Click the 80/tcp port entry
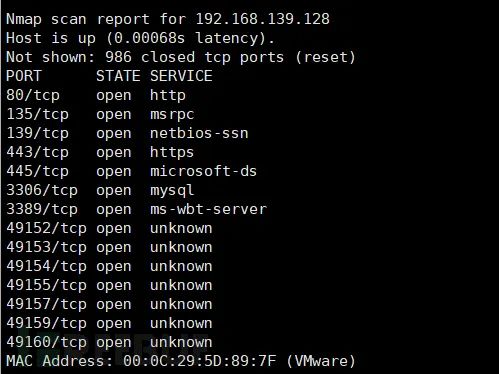 [x=33, y=95]
